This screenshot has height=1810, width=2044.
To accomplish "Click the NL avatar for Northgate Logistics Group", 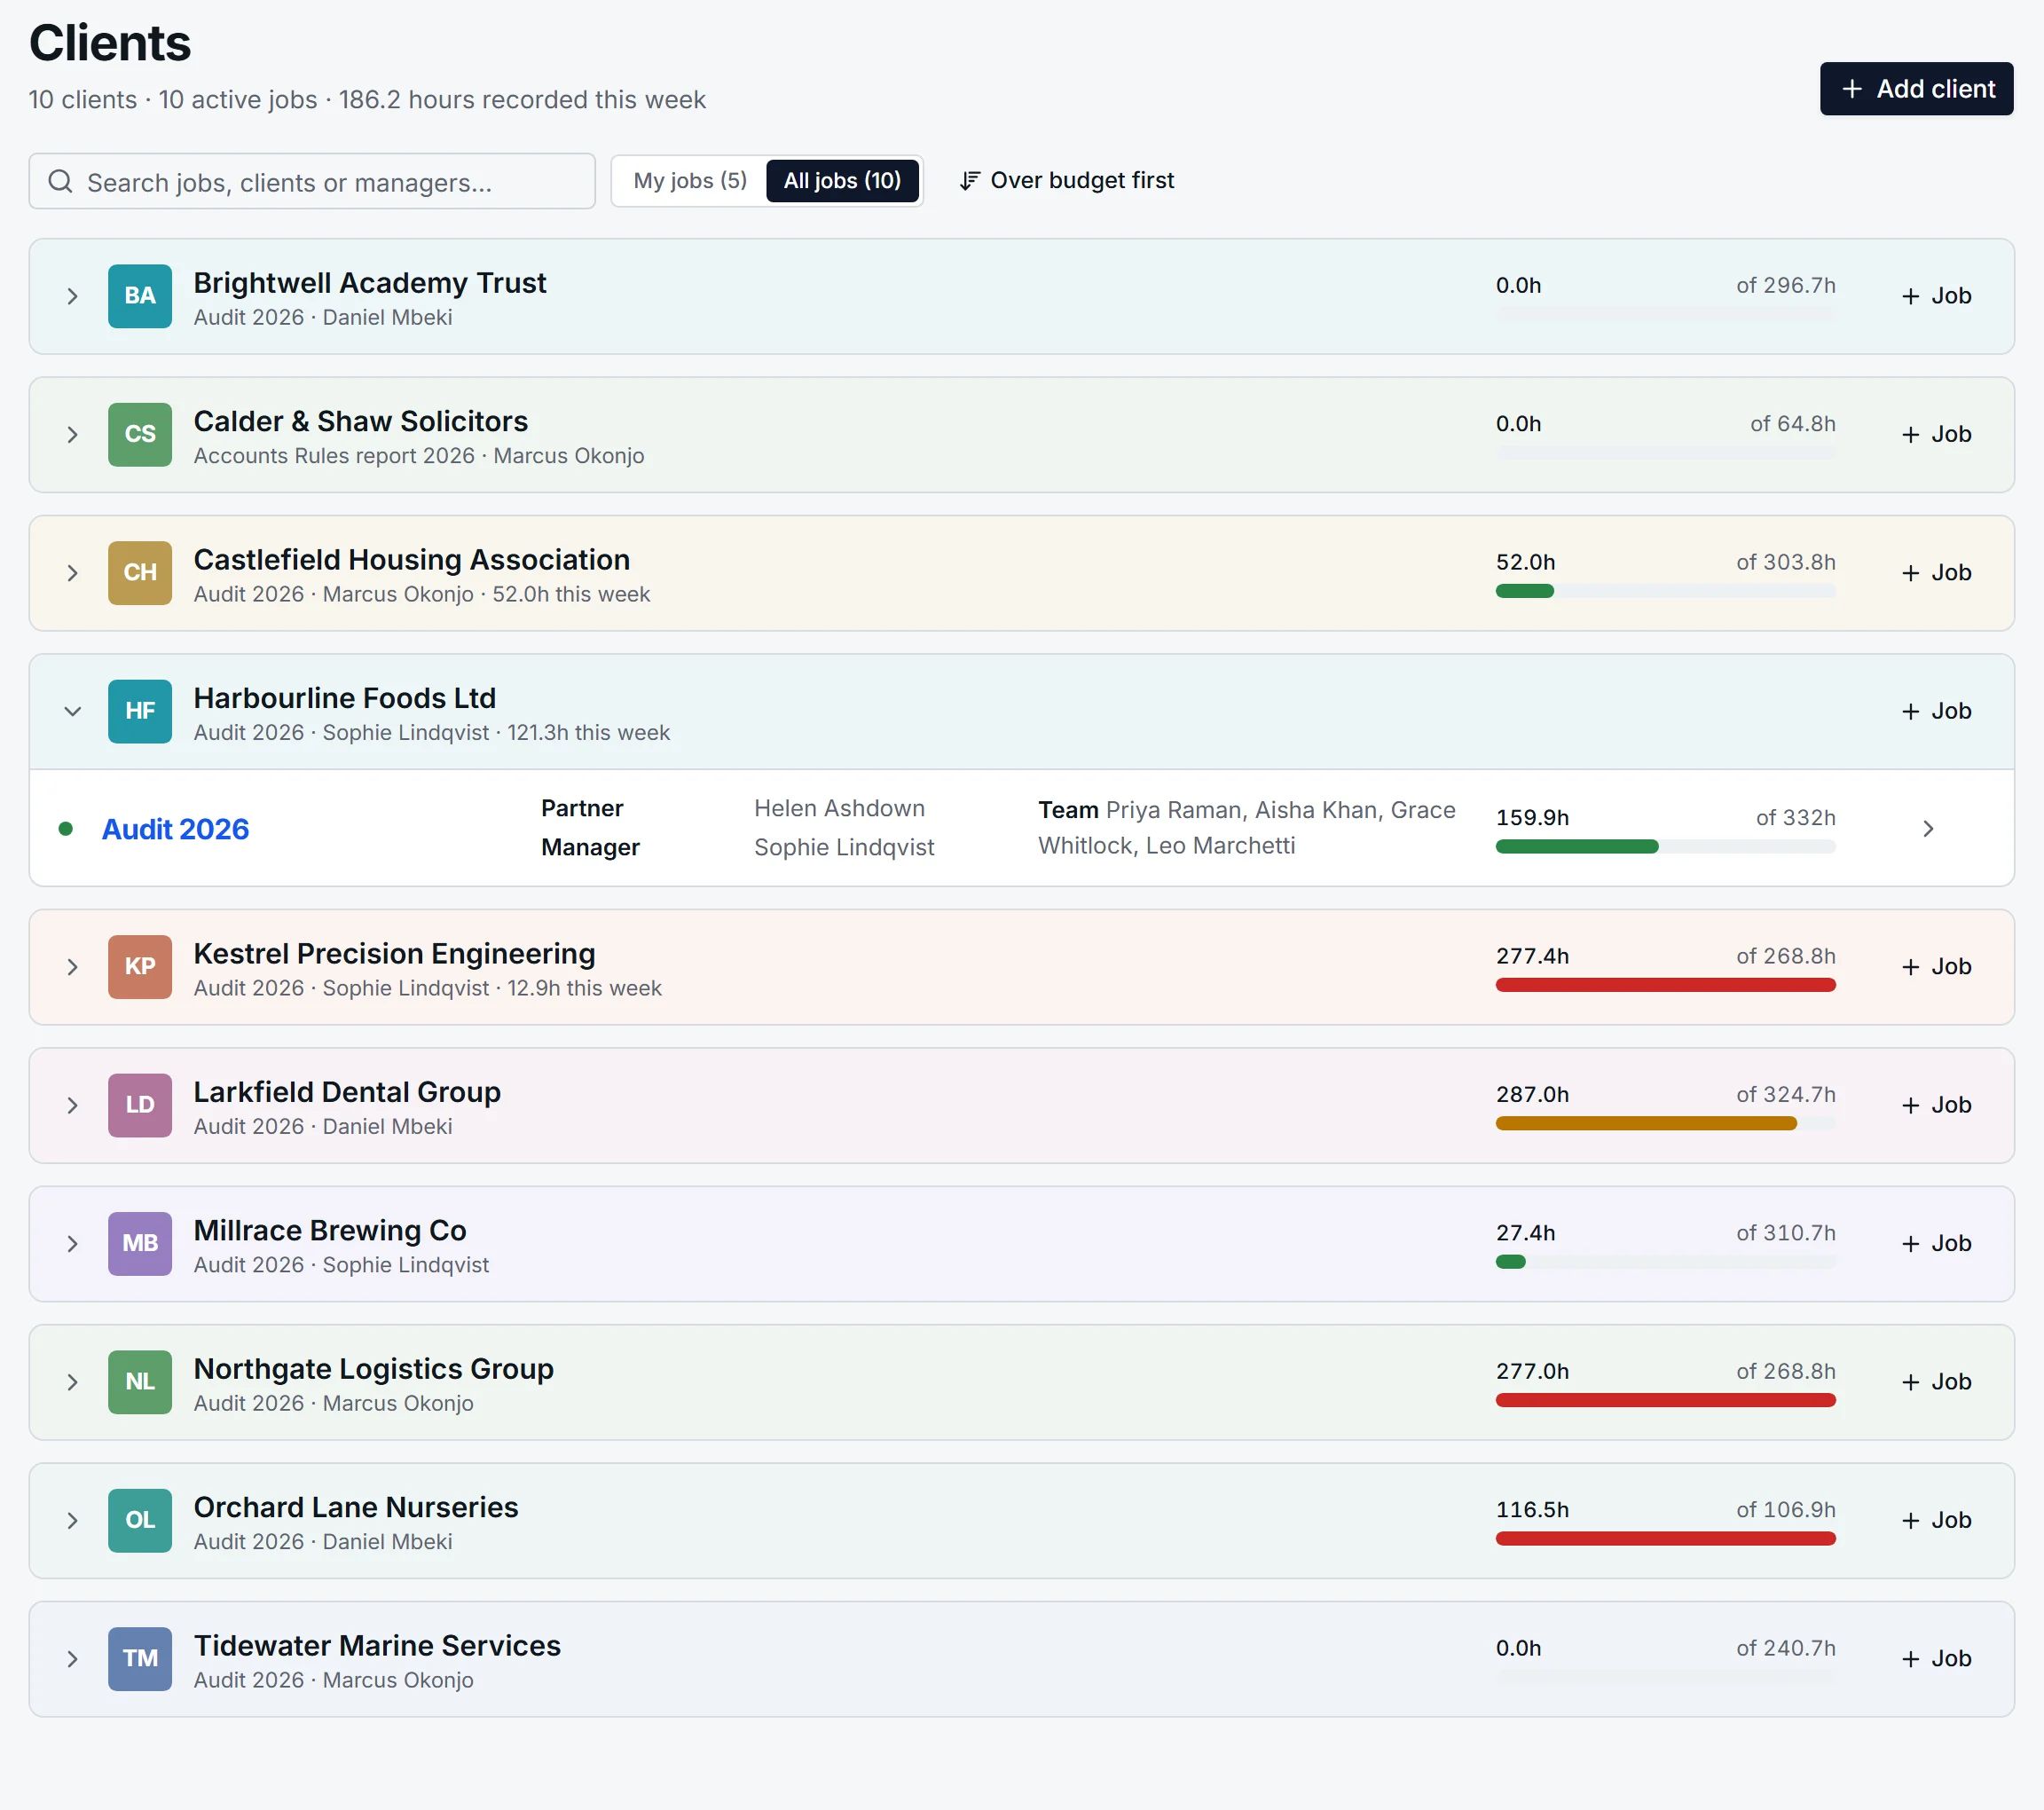I will [140, 1382].
